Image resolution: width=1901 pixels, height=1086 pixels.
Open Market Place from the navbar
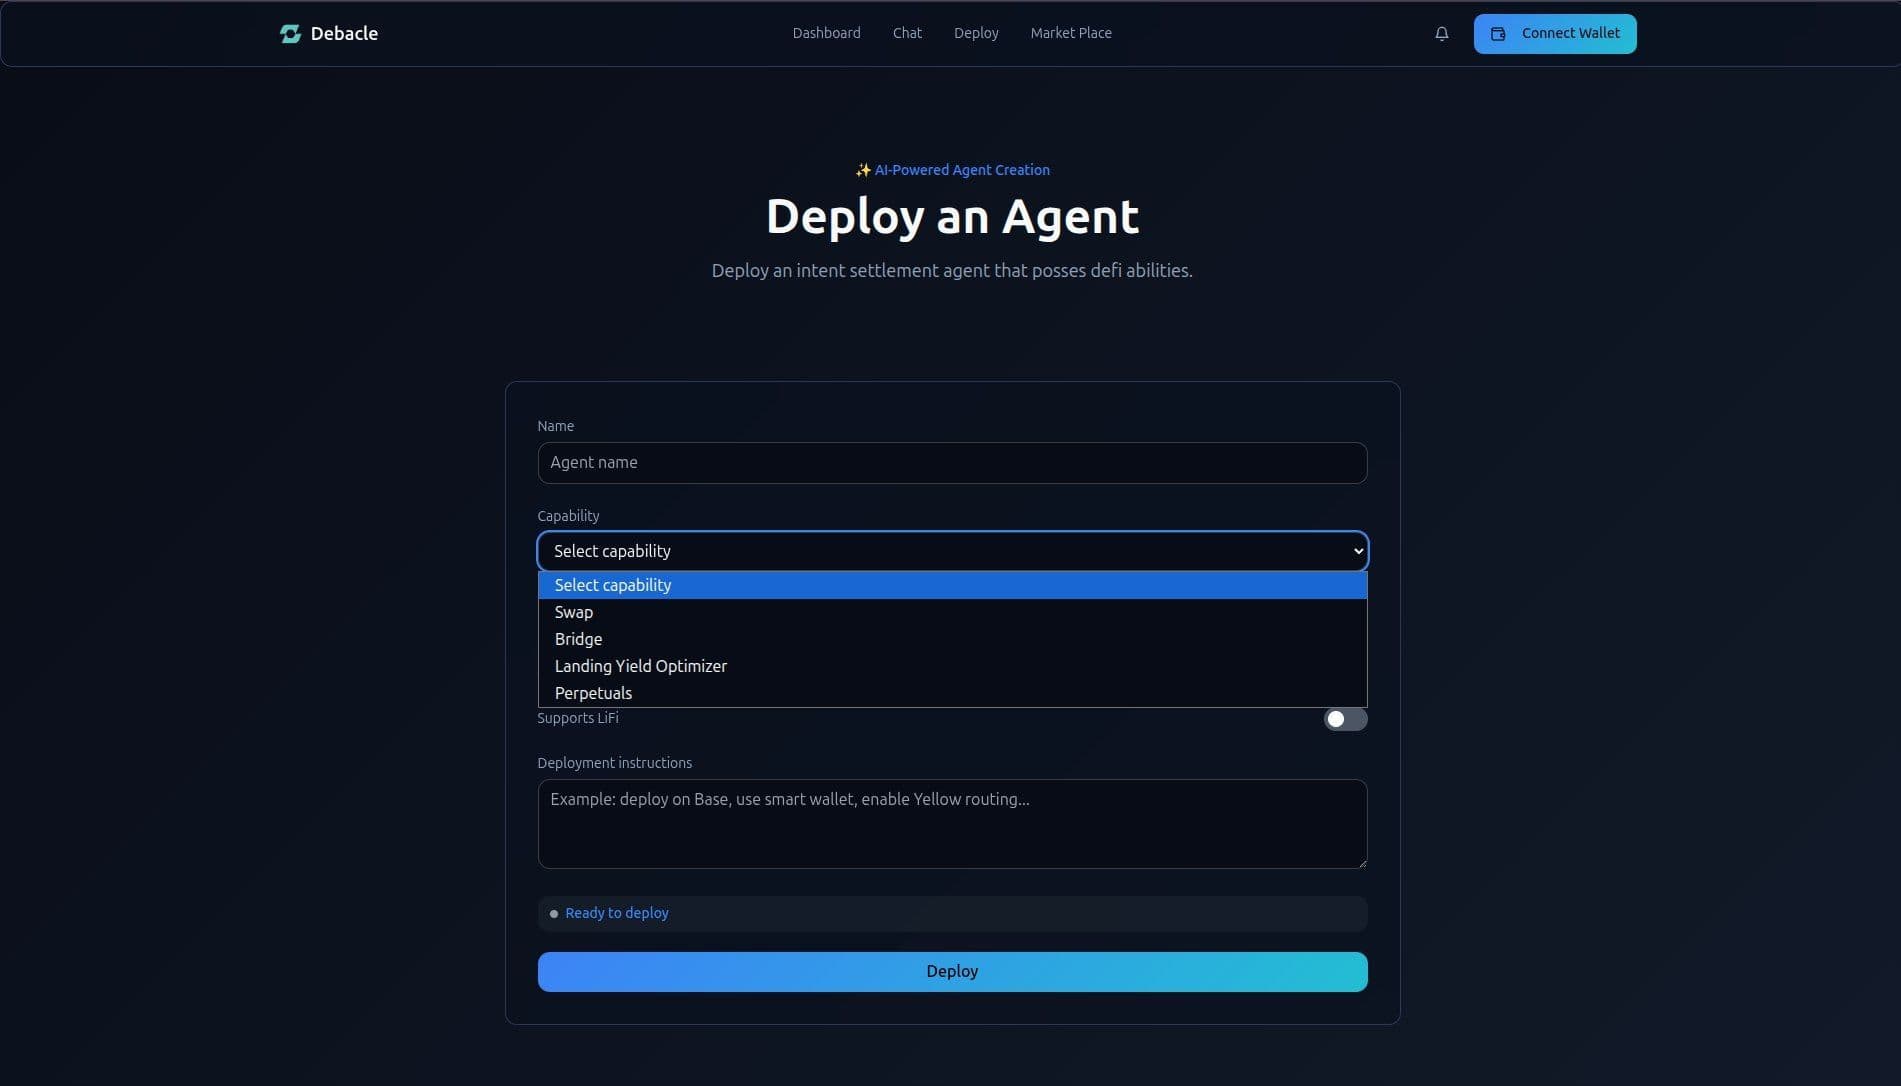pos(1070,33)
